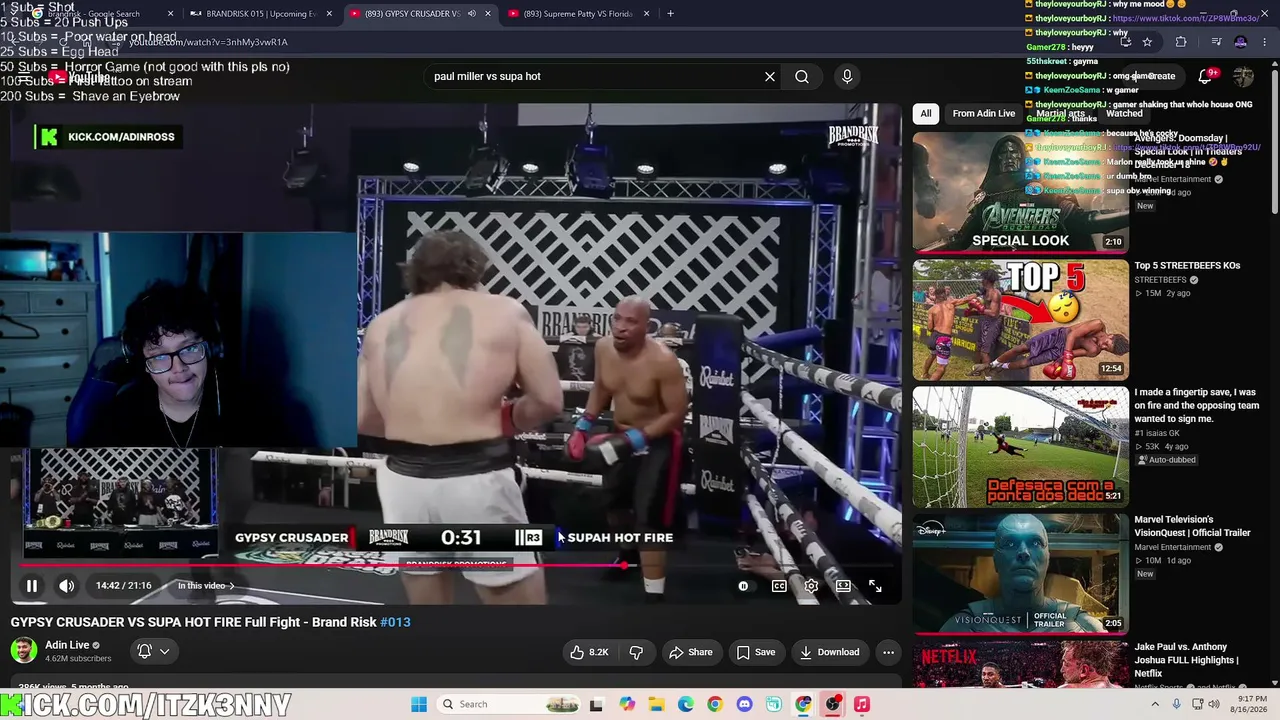The width and height of the screenshot is (1280, 720).
Task: Open YouTube account avatar menu
Action: (x=1243, y=76)
